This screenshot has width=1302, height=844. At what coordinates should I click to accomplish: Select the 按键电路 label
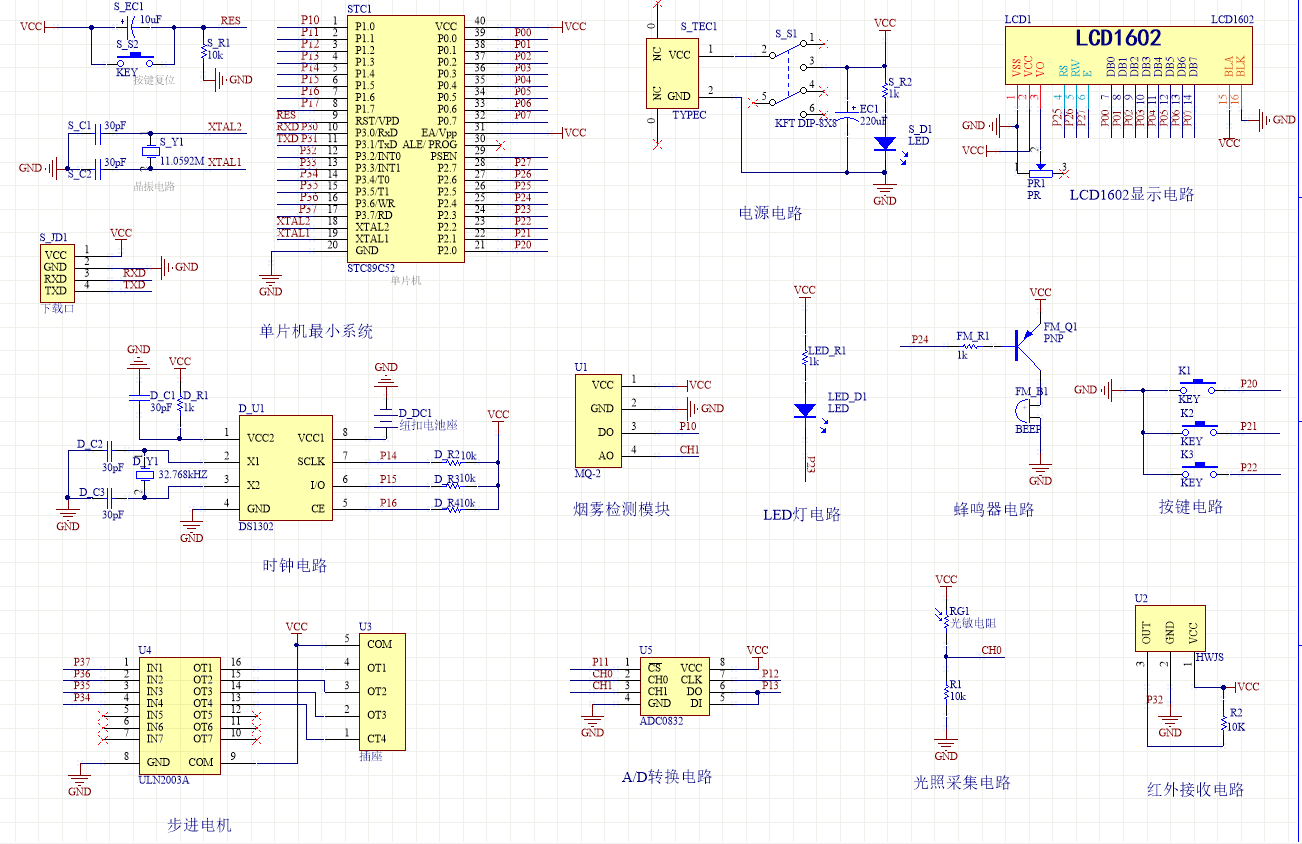pos(1191,506)
